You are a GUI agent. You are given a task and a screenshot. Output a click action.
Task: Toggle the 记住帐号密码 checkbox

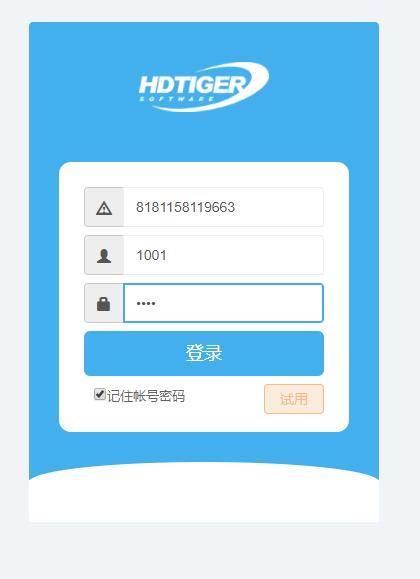pos(99,394)
